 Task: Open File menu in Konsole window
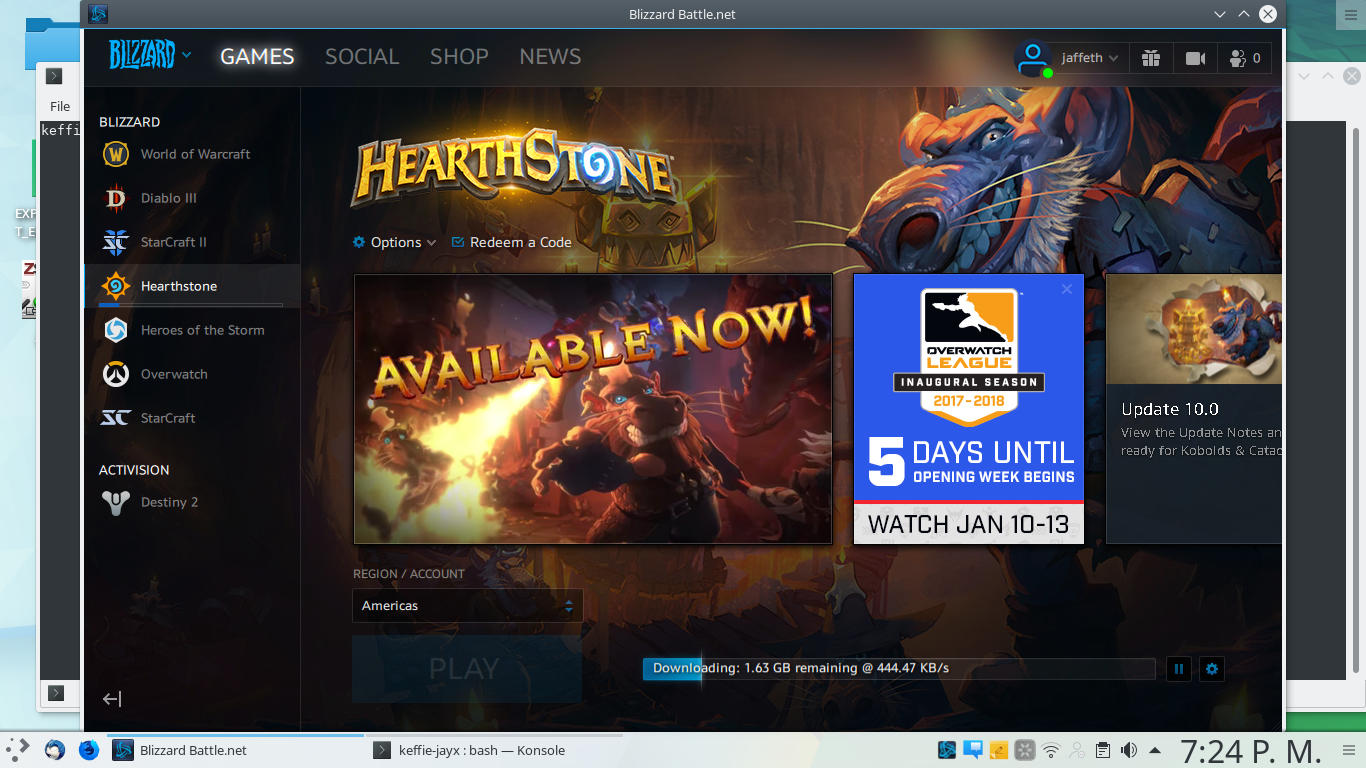[60, 106]
